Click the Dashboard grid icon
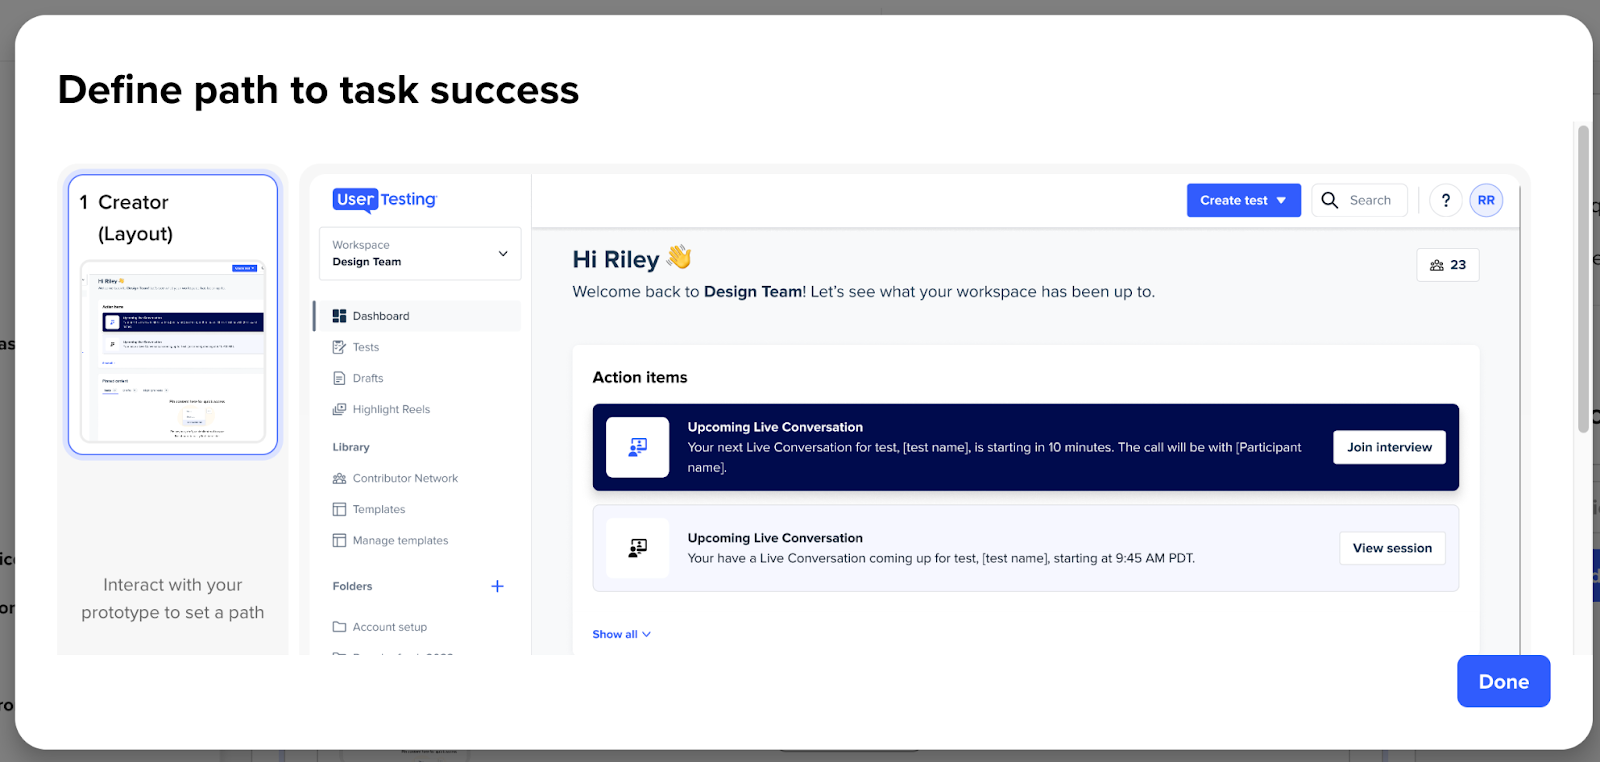The image size is (1600, 762). [339, 316]
